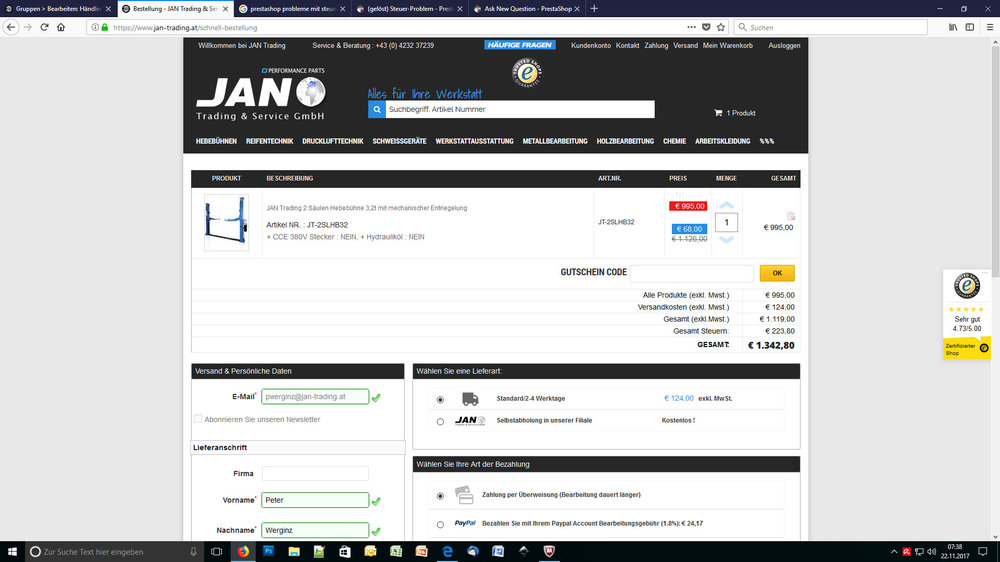Viewport: 1000px width, 562px height.
Task: Click the Gutschein Code input field
Action: click(691, 273)
